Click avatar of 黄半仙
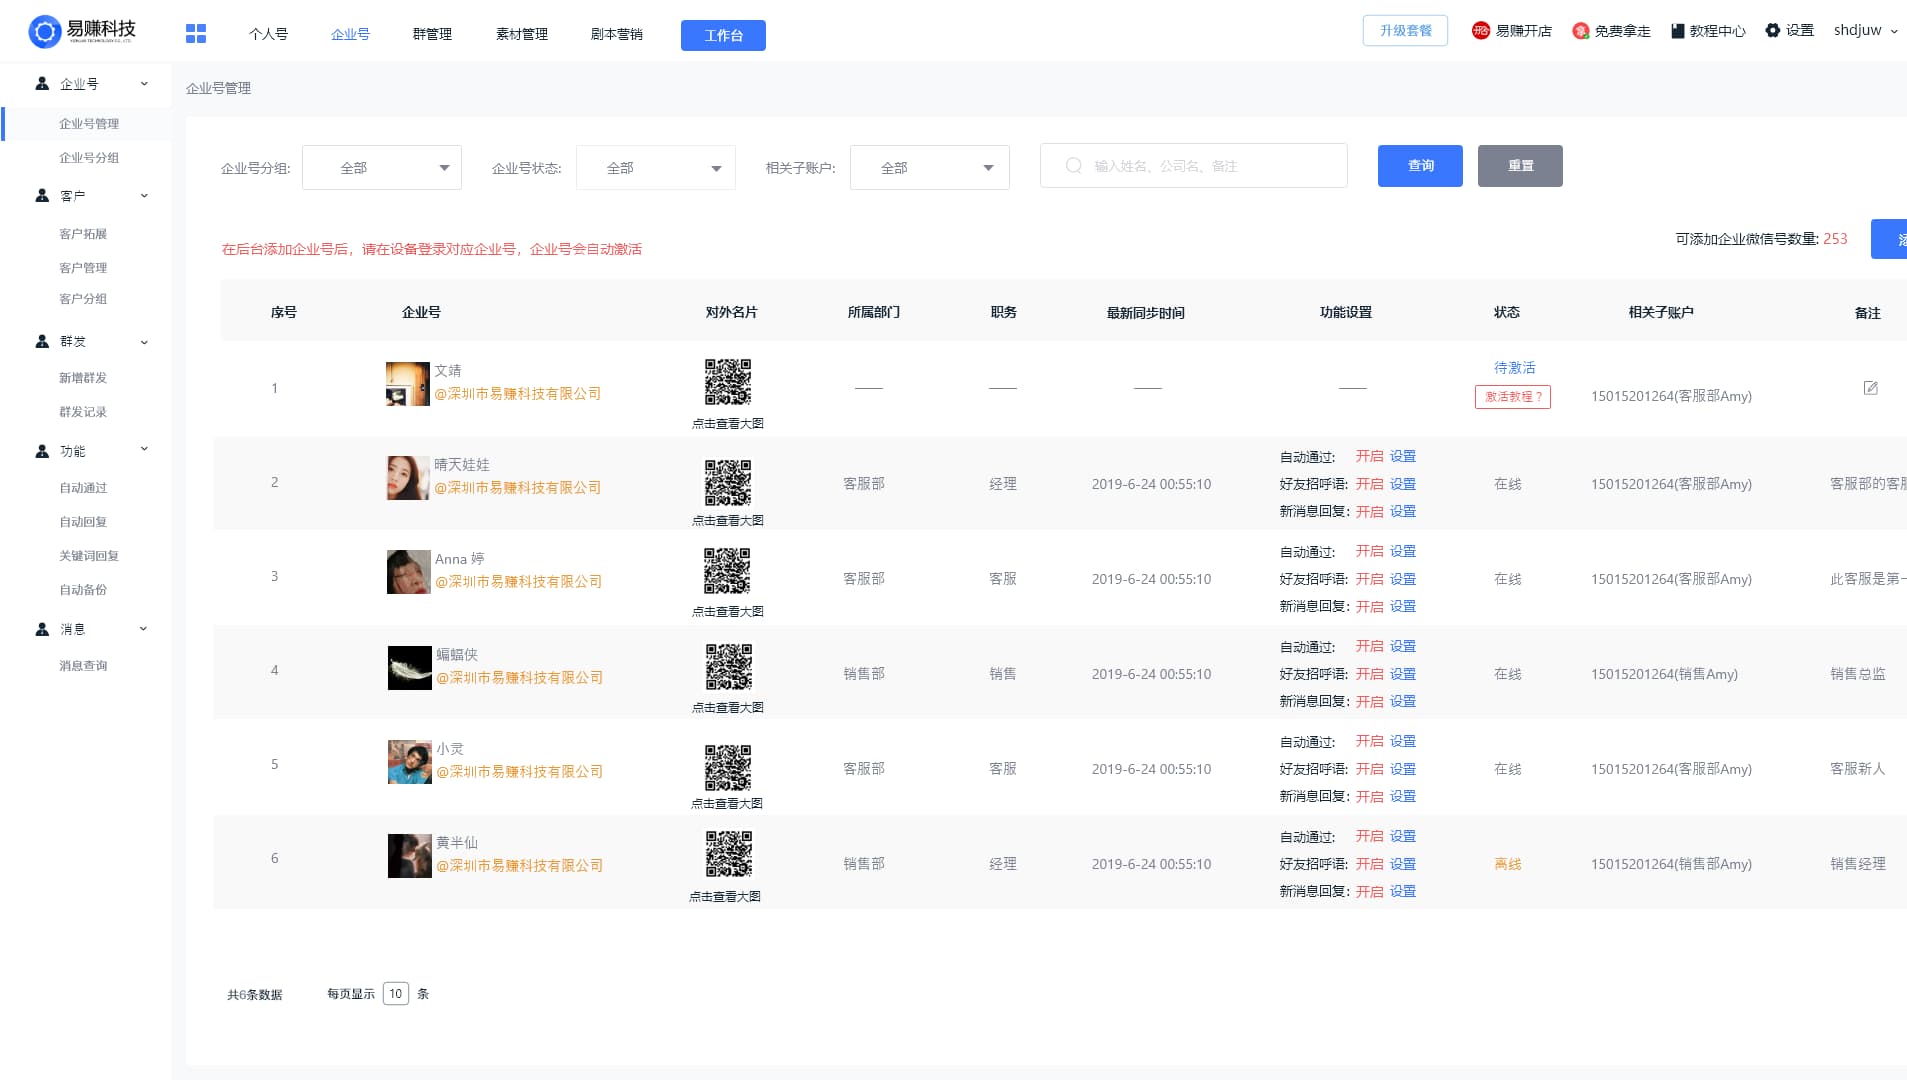The width and height of the screenshot is (1907, 1080). point(410,856)
